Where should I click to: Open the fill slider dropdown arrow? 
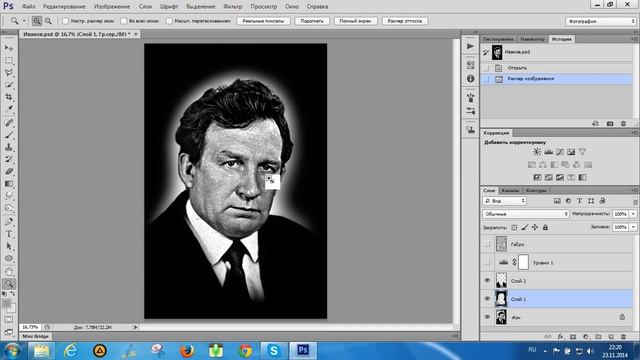tap(633, 227)
